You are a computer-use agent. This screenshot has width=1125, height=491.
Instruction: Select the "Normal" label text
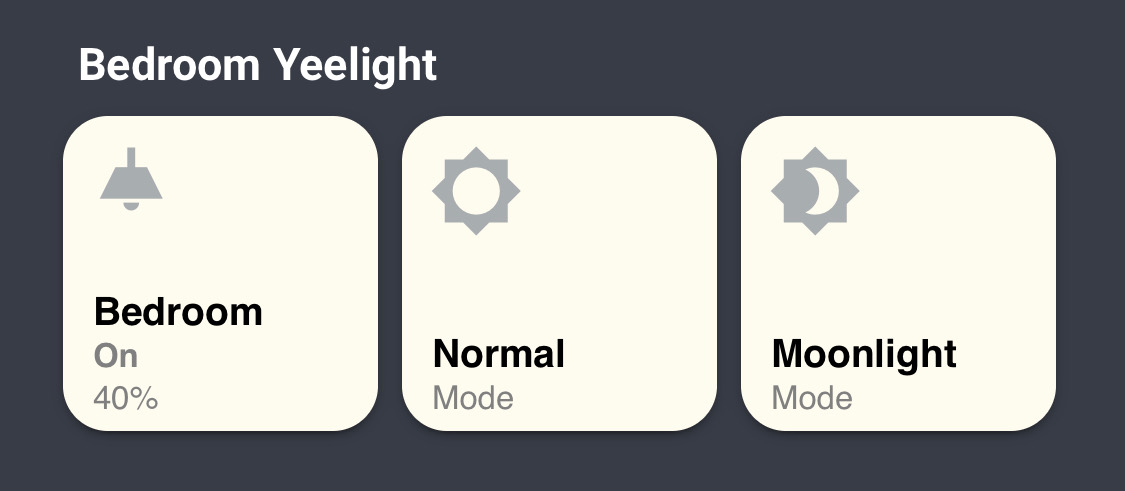pos(499,354)
